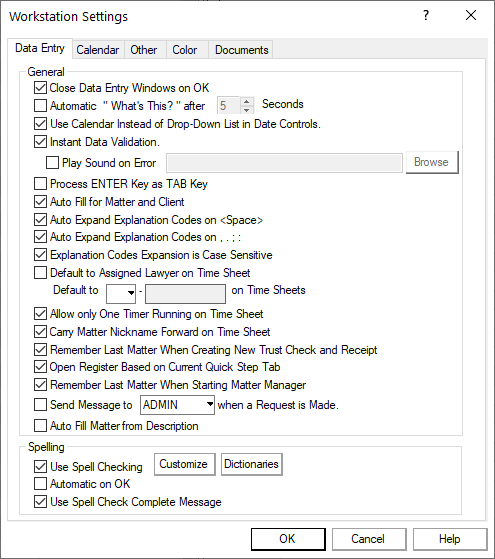
Task: Select the Color tab
Action: tap(185, 50)
